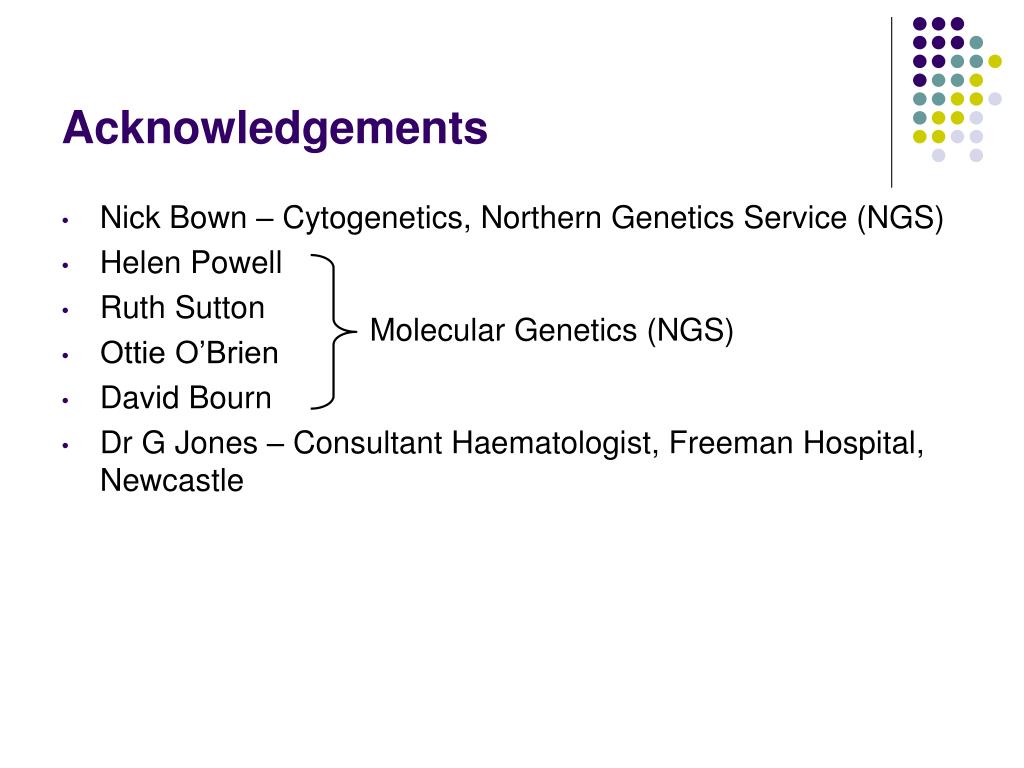Click the top-left purple dot in decoration

[920, 24]
